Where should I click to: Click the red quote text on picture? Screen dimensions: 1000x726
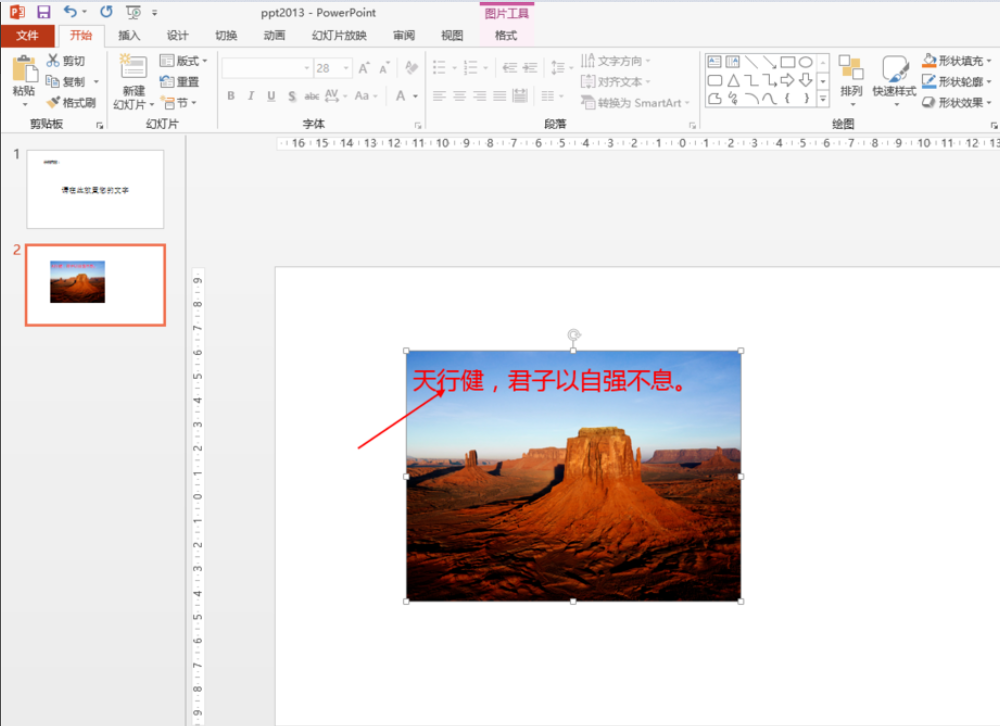click(550, 381)
